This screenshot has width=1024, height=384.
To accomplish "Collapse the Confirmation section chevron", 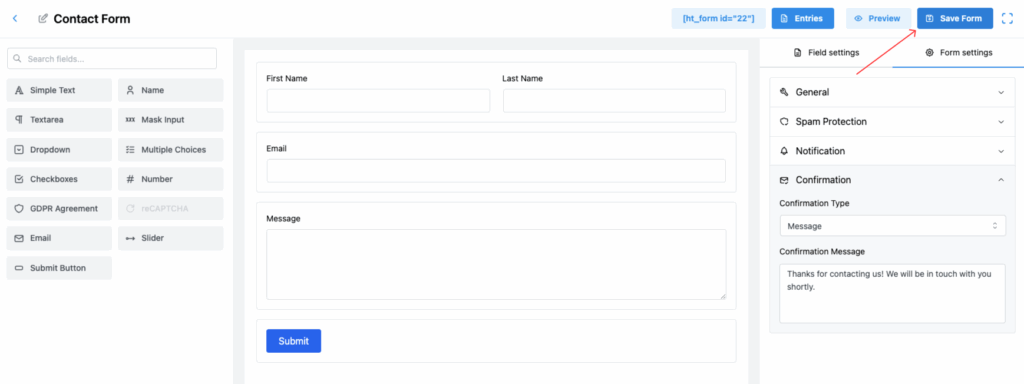I will coord(1001,180).
